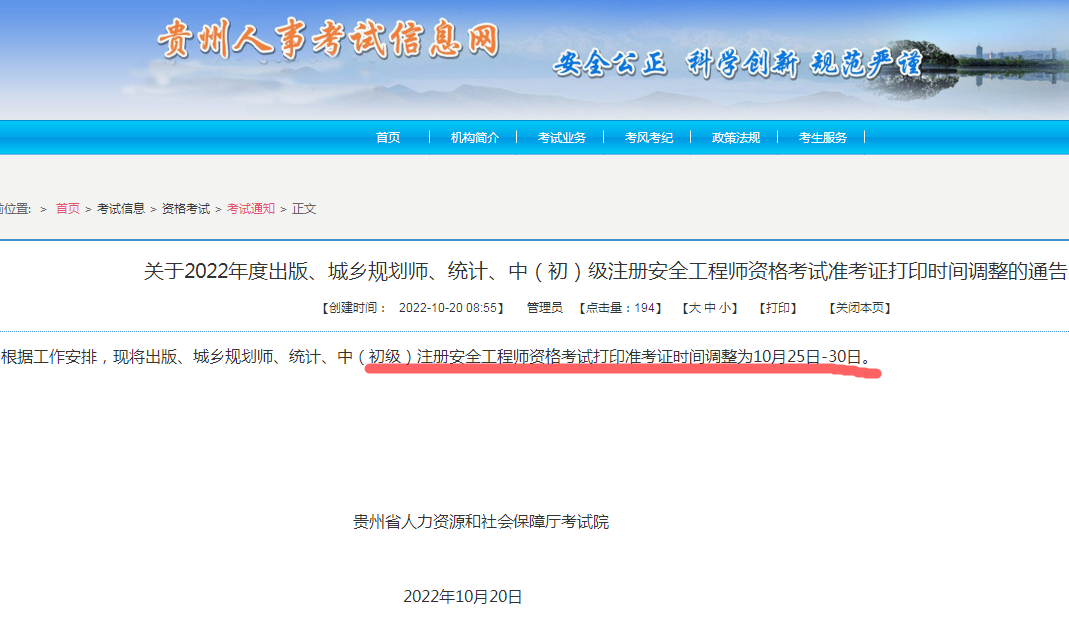
Task: Go to the 考试信息 breadcrumb
Action: pyautogui.click(x=121, y=209)
